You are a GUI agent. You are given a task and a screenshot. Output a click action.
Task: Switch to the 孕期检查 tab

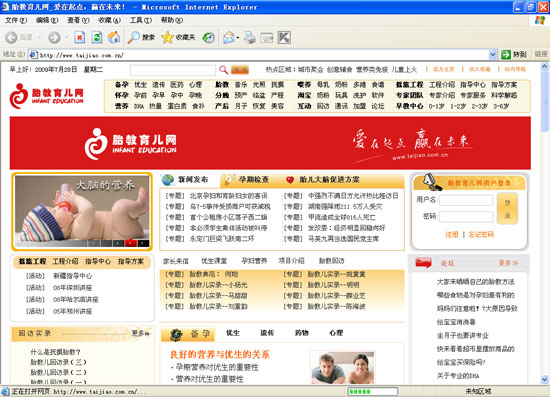click(254, 180)
